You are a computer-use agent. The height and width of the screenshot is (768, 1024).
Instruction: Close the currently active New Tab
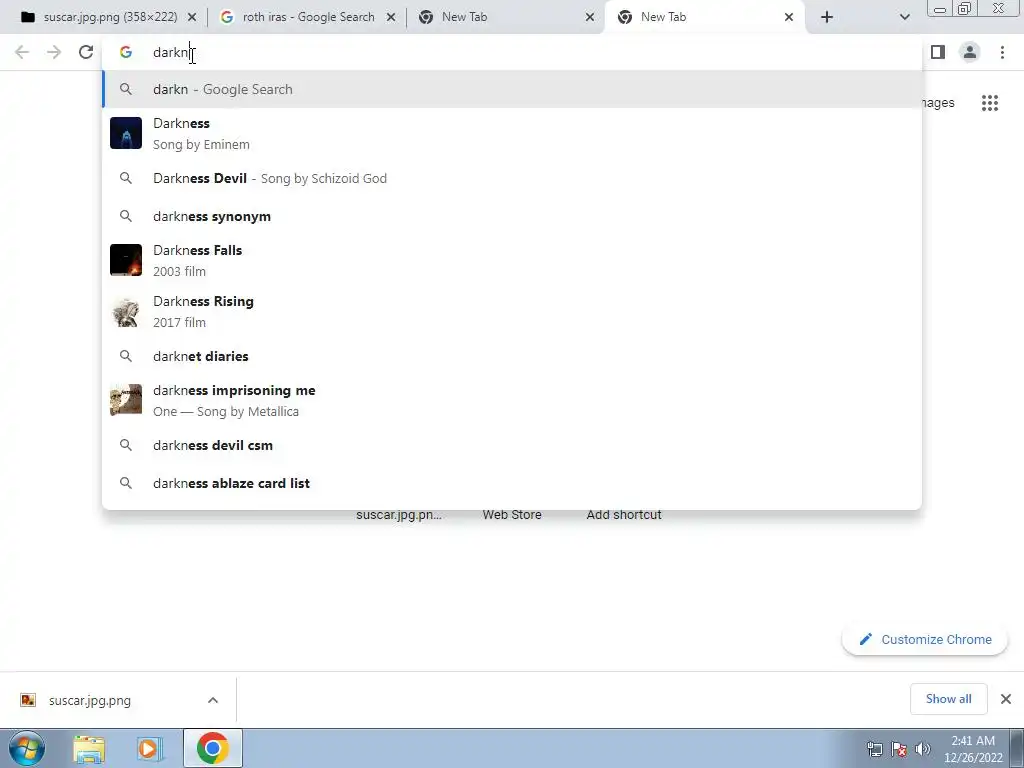(x=789, y=17)
